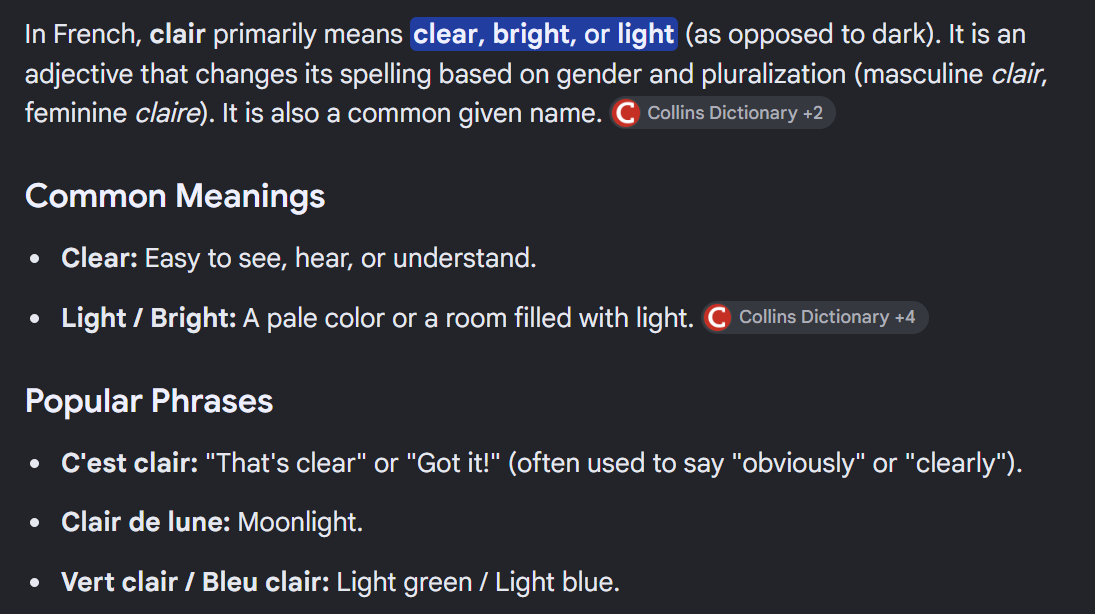Image resolution: width=1095 pixels, height=614 pixels.
Task: Click the red Collins logo beside '+4'
Action: coord(717,318)
